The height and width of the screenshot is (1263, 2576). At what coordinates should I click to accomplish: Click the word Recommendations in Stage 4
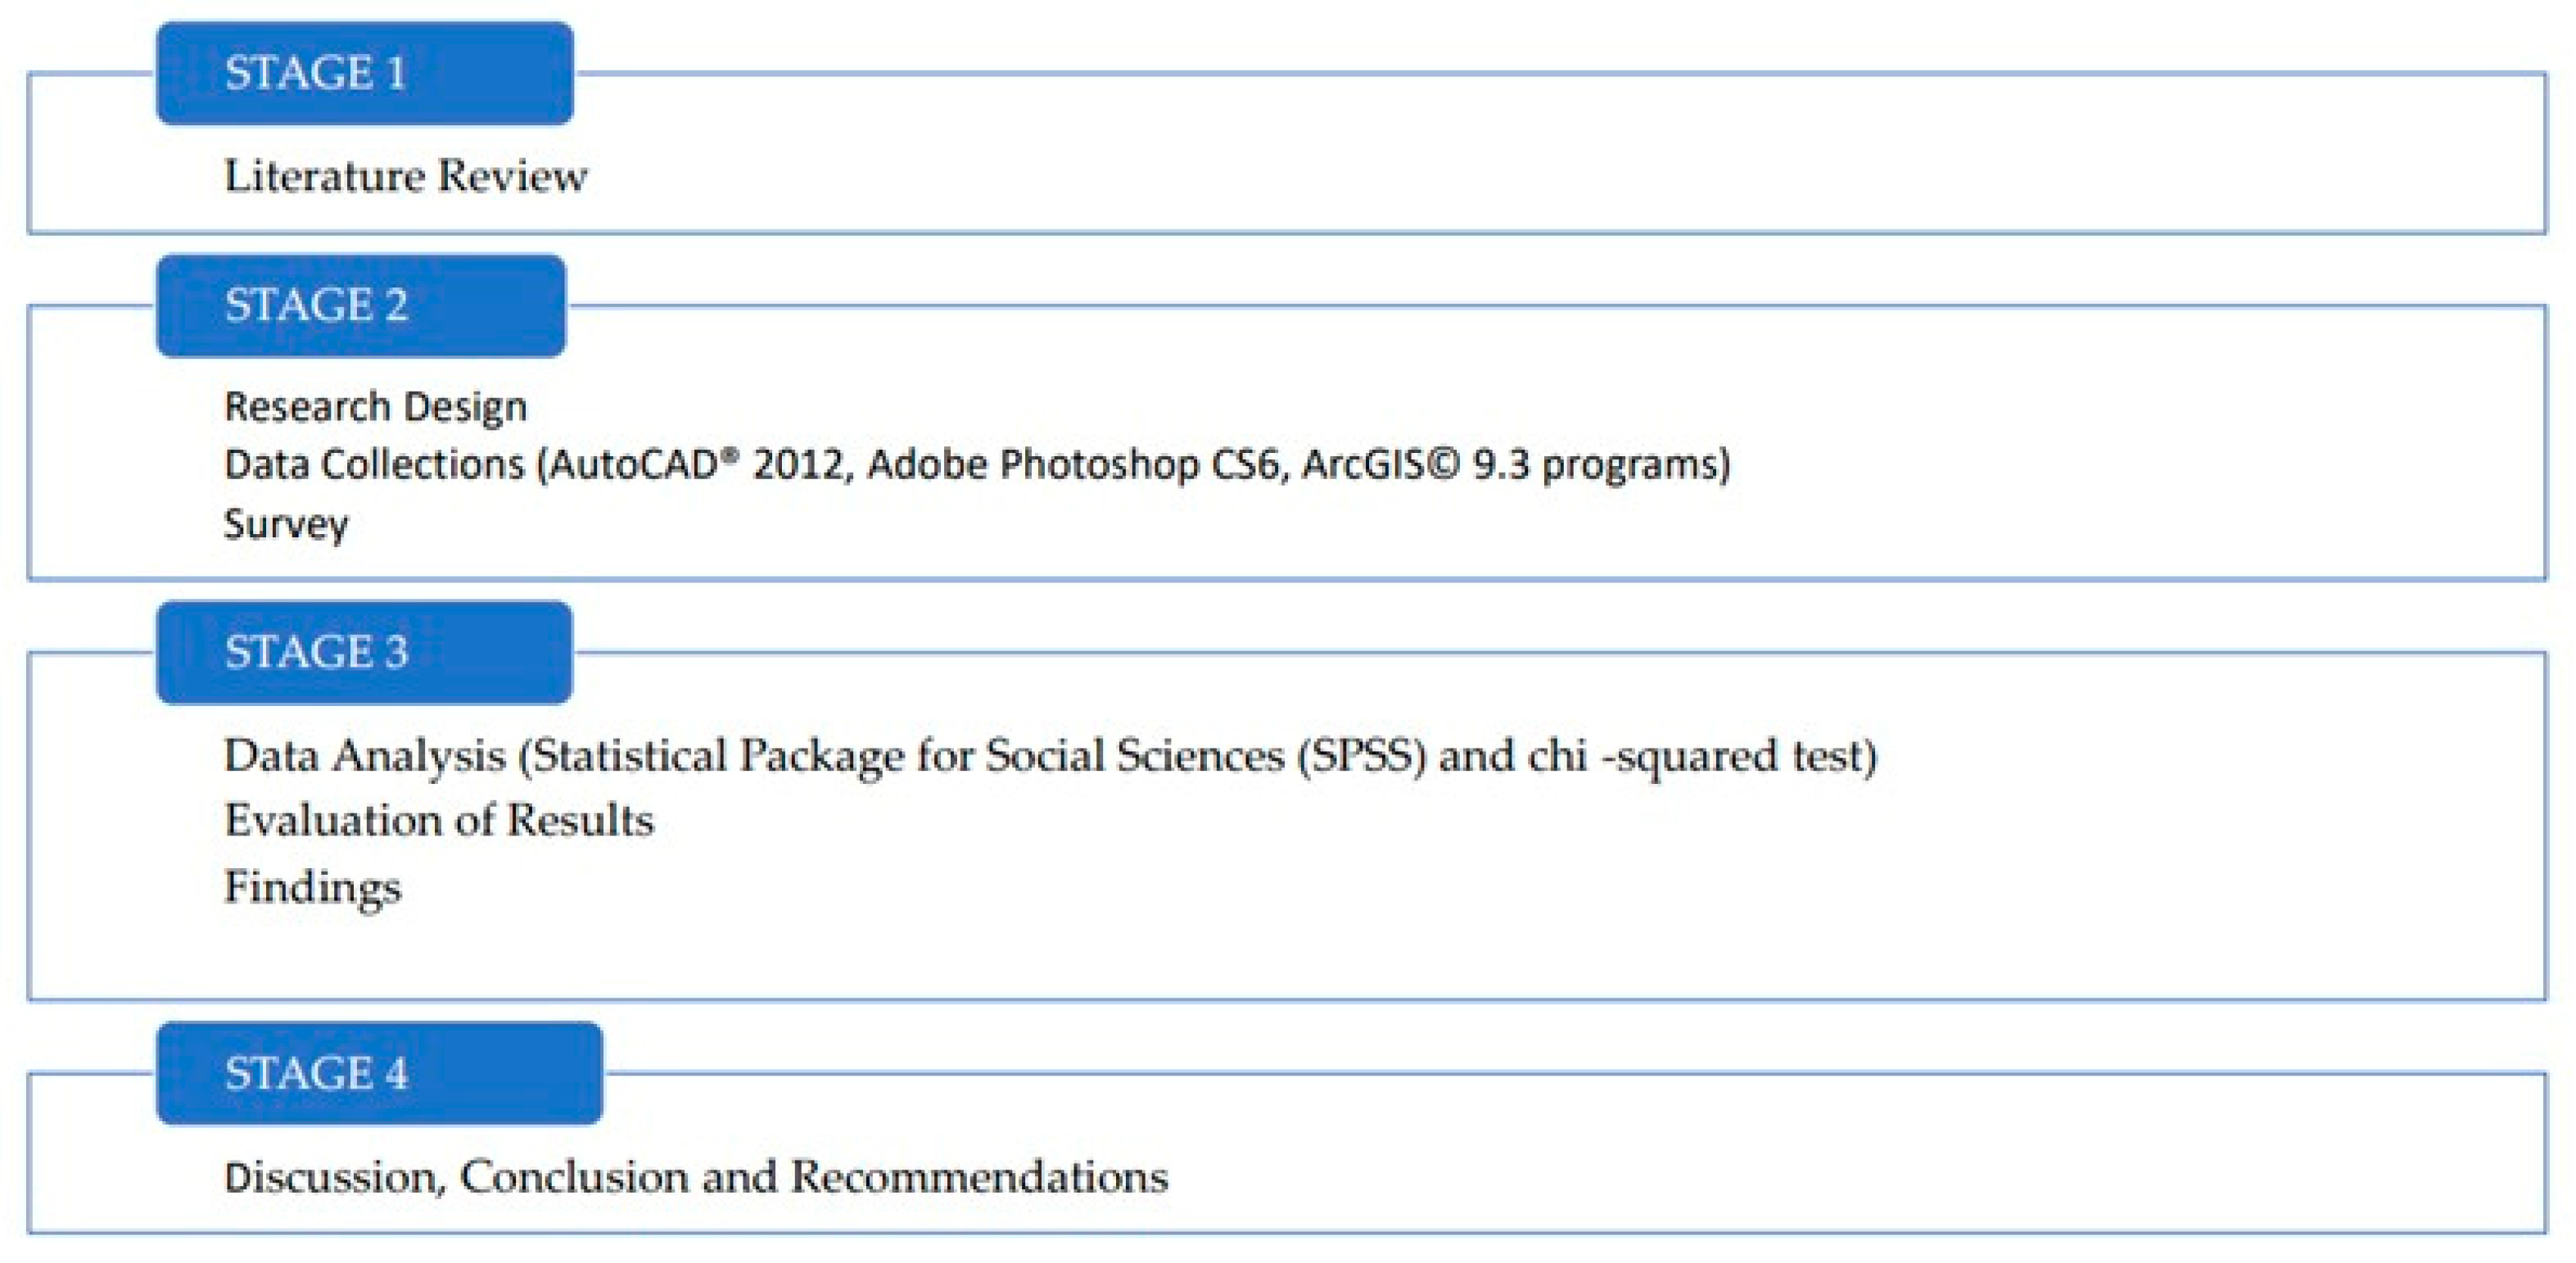(x=979, y=1177)
